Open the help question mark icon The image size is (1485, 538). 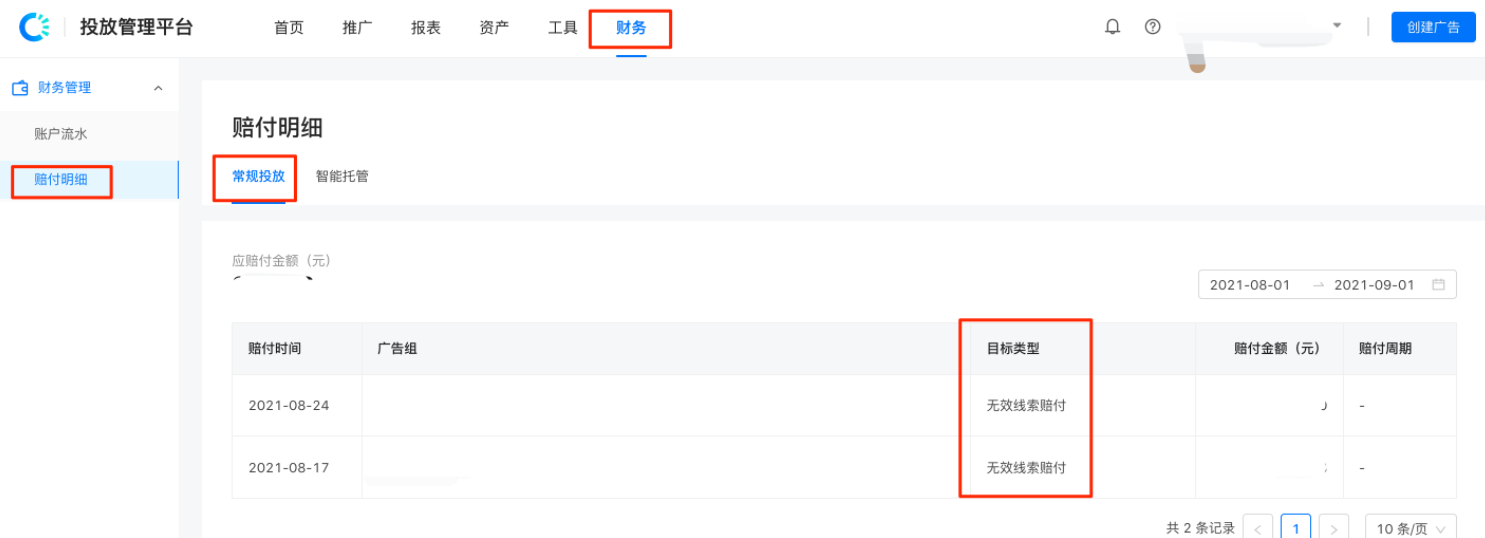[1152, 27]
